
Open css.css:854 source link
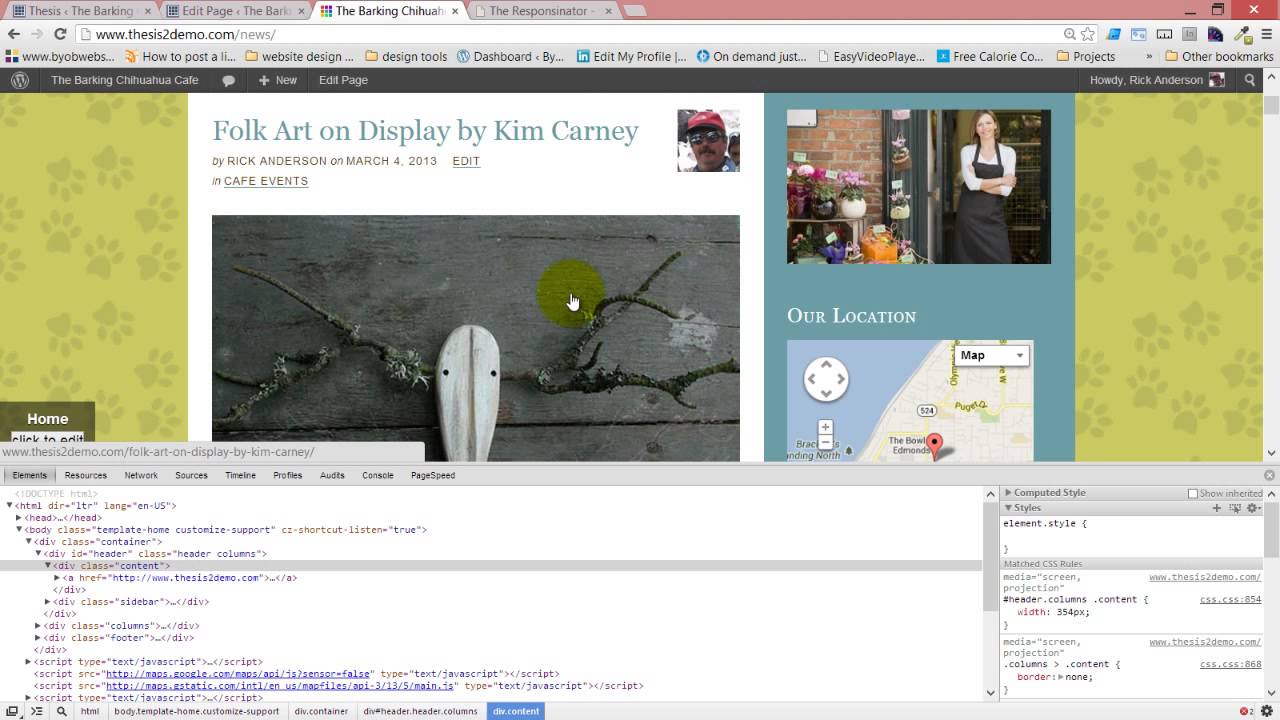coord(1231,600)
